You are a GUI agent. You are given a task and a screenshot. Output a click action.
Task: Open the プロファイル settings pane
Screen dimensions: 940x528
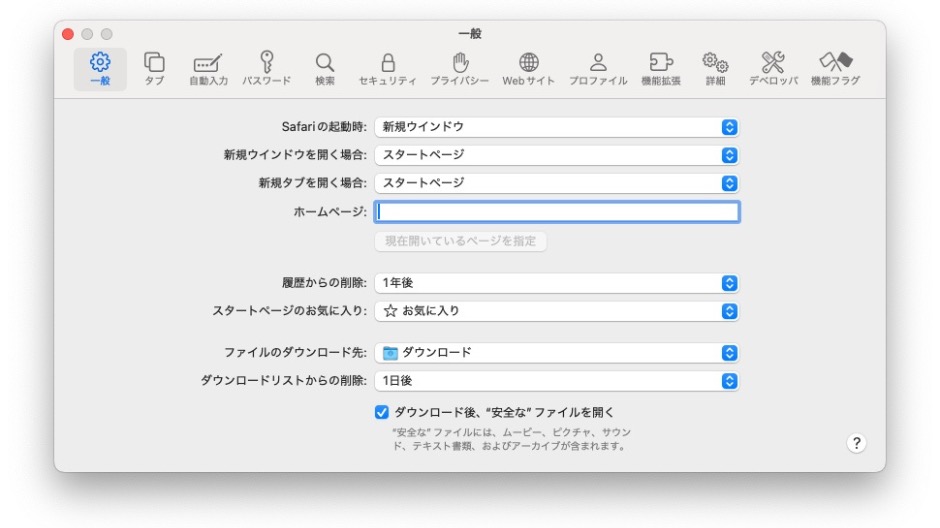click(x=598, y=69)
